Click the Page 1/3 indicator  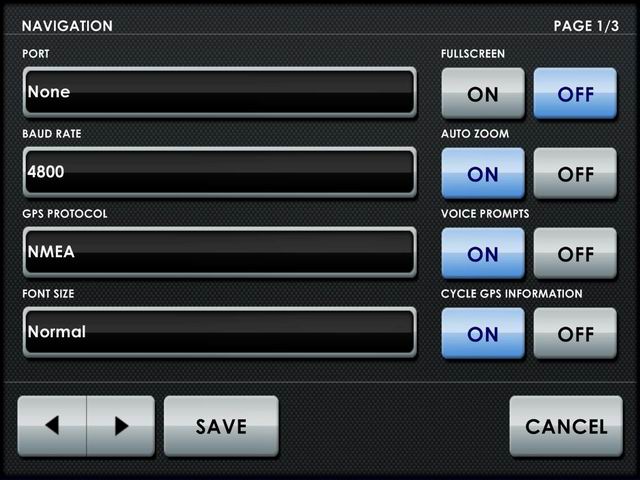pos(586,26)
